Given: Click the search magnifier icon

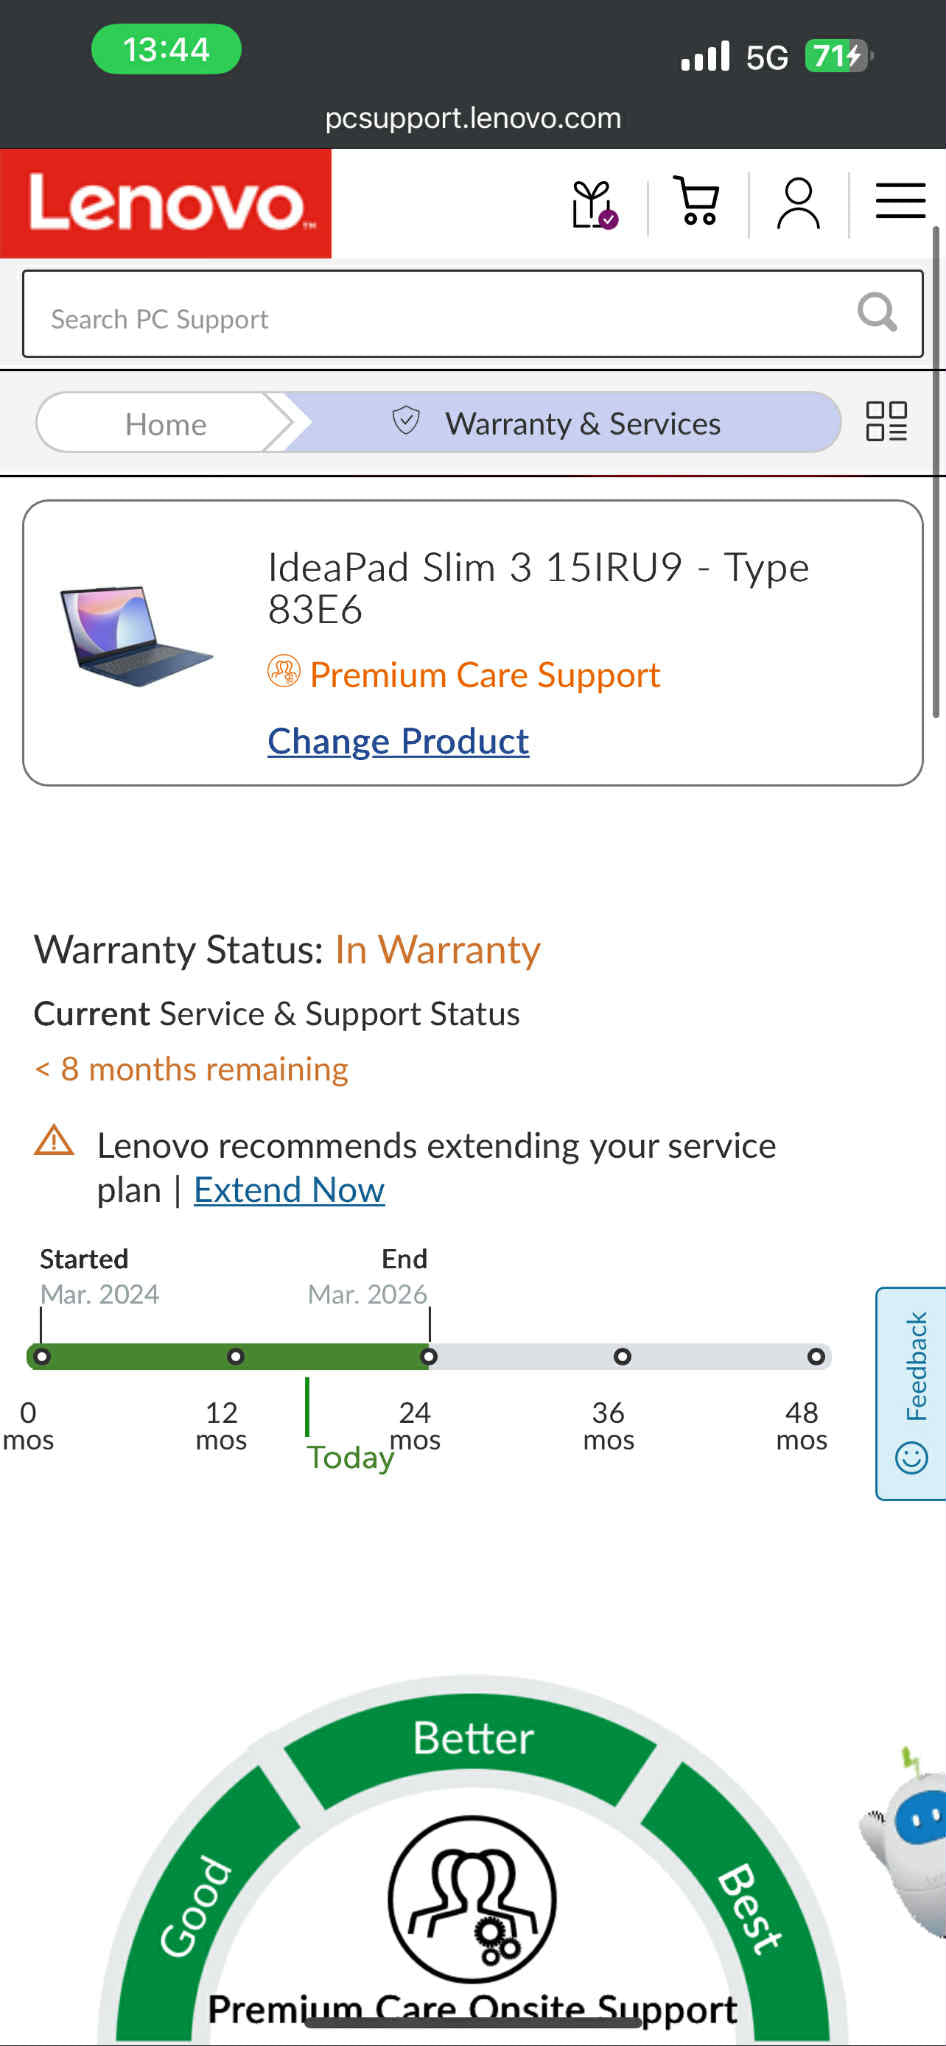Looking at the screenshot, I should click(877, 314).
